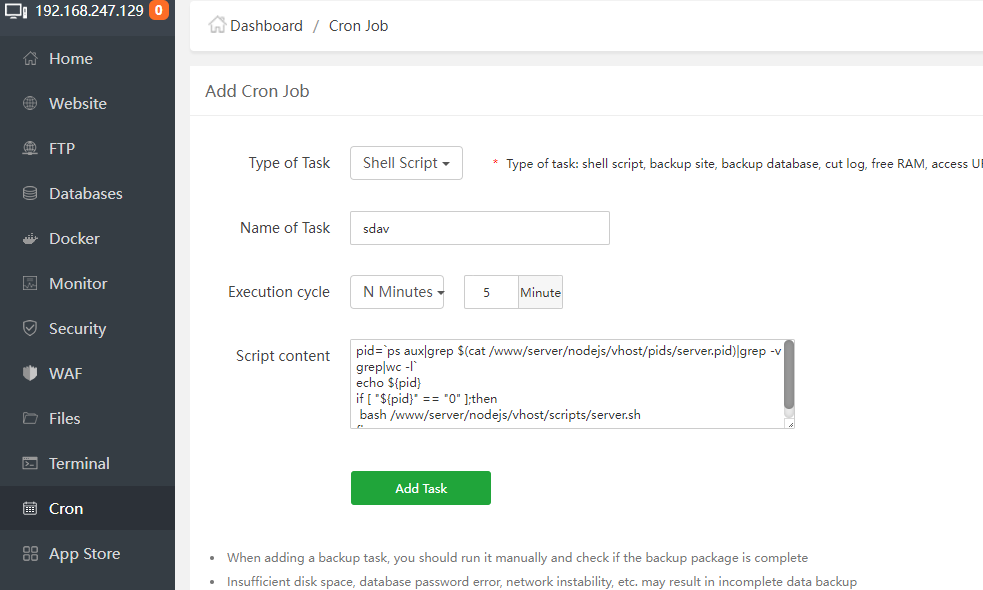
Task: Click the orange notification badge
Action: click(158, 12)
